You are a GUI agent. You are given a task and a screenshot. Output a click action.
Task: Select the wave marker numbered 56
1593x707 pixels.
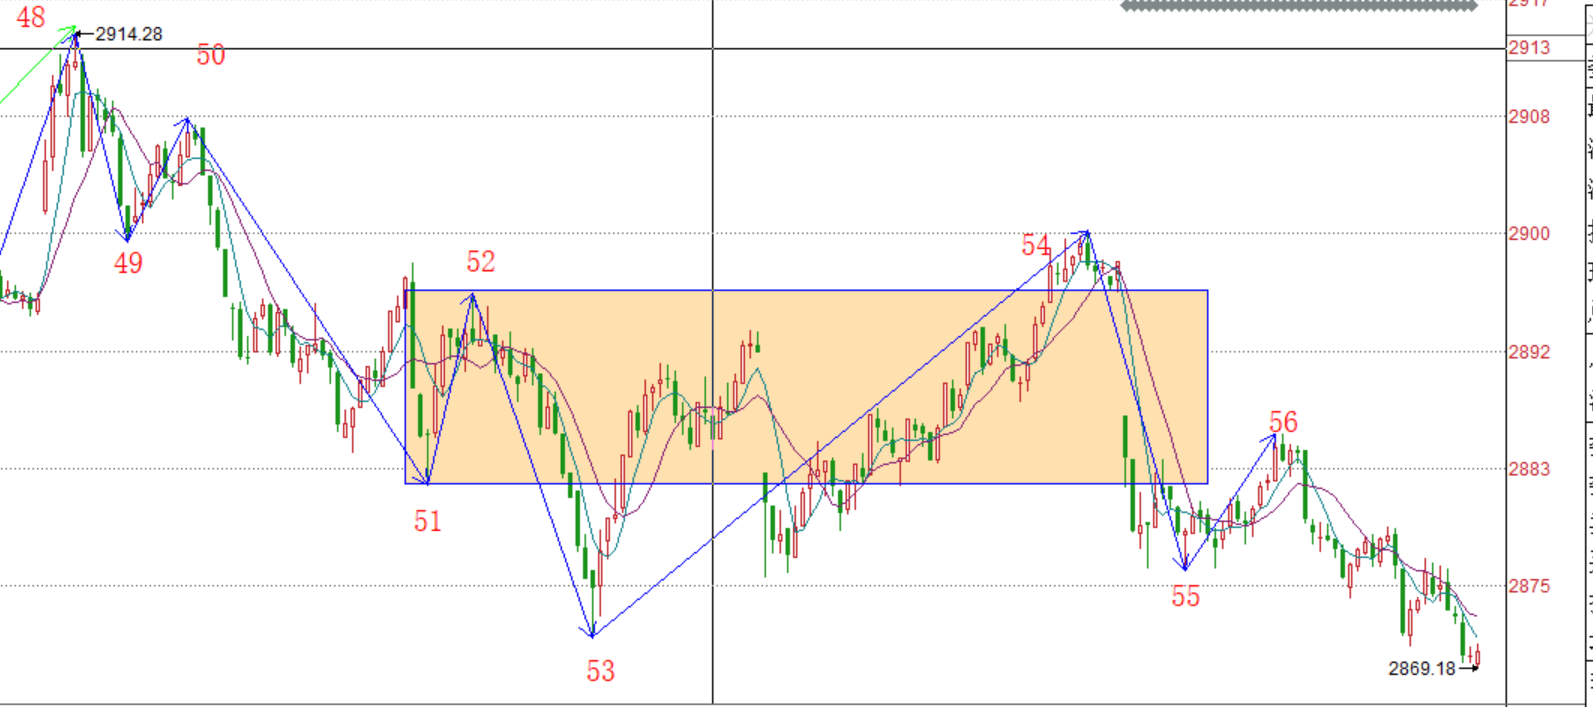(1283, 422)
